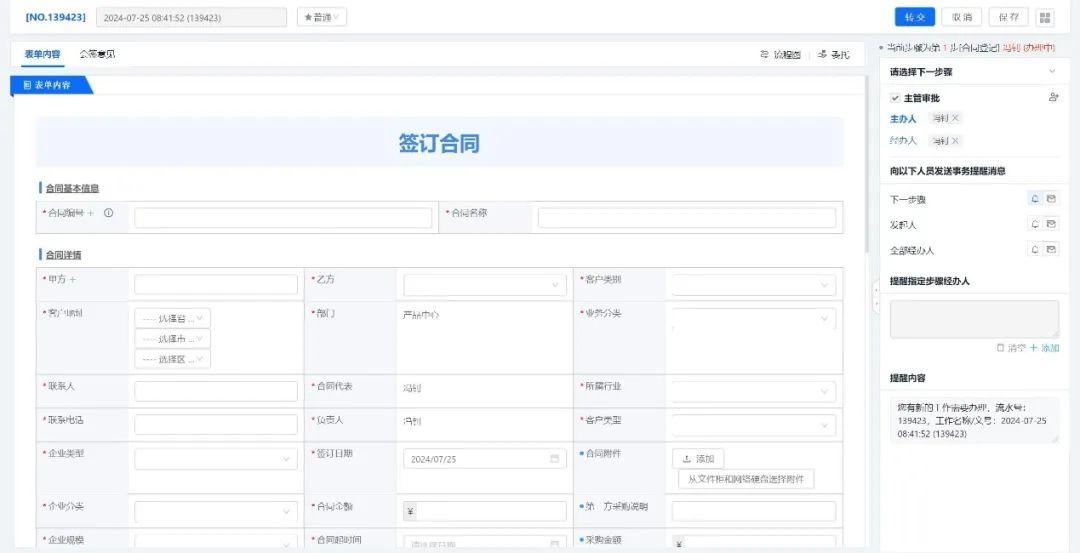
Task: Open the 普通 priority dropdown
Action: 322,17
